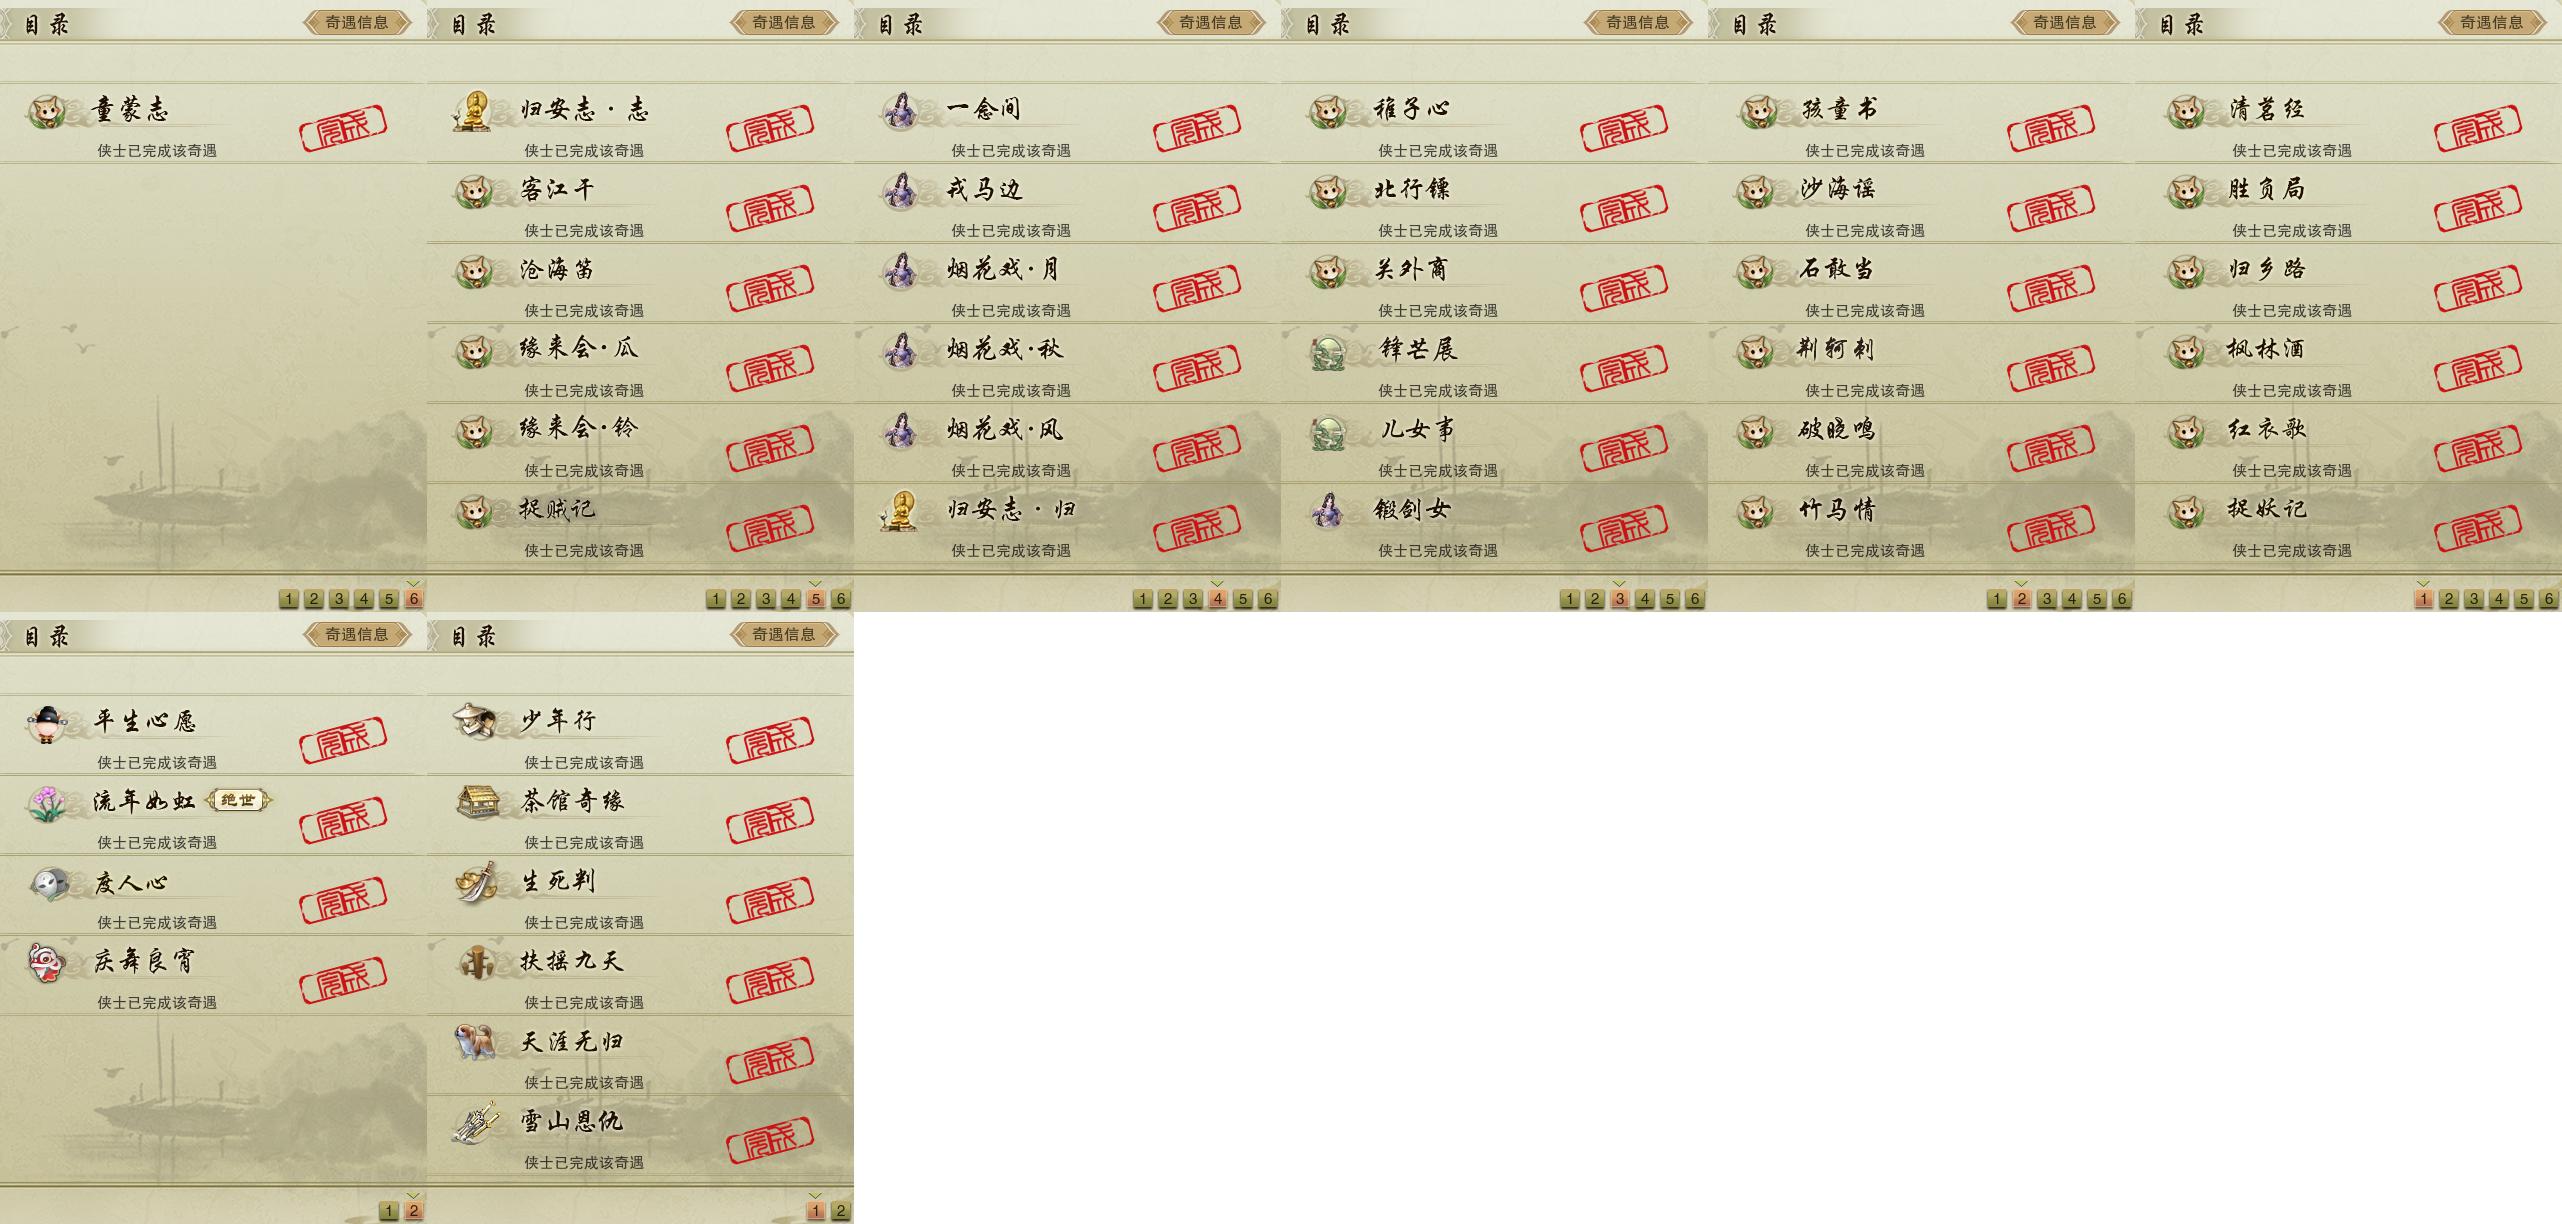
Task: Go to page 1 below 庆舞良宵 list
Action: tap(389, 1211)
